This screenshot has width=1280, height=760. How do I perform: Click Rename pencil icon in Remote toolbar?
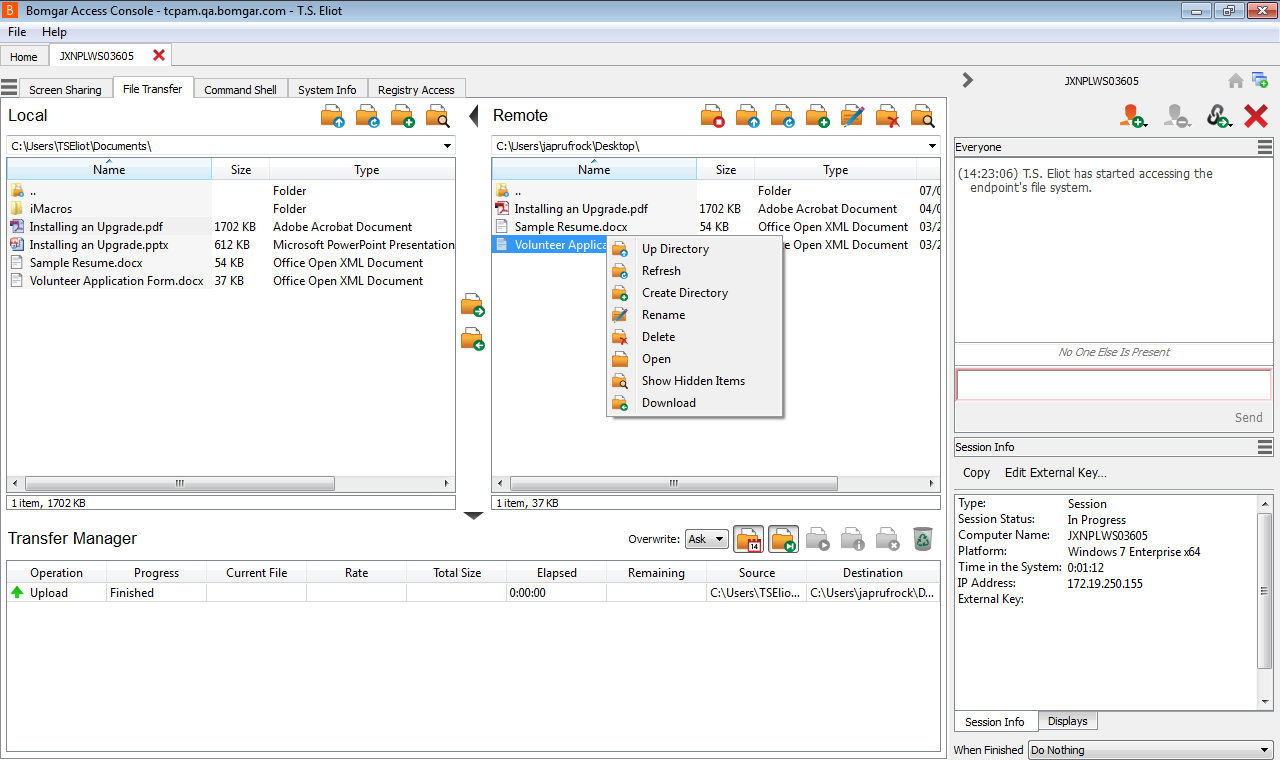pos(853,117)
